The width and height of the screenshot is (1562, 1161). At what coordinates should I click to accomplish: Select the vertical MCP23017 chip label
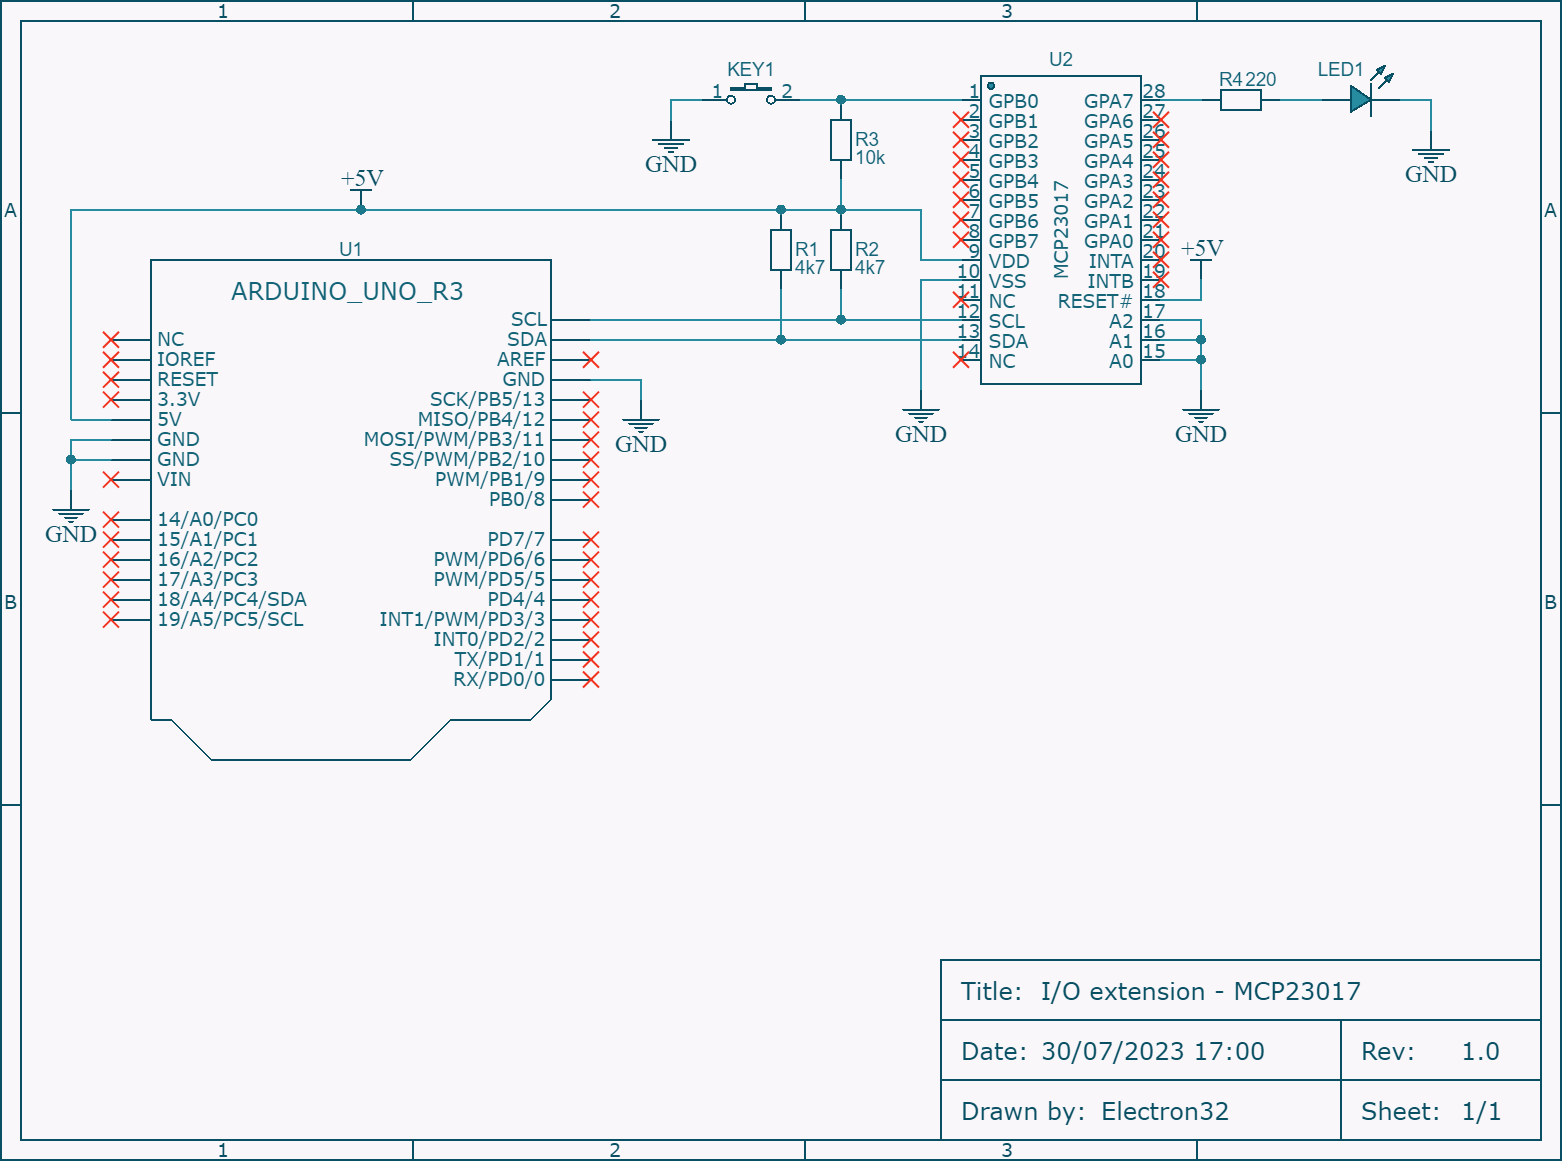(x=1061, y=230)
